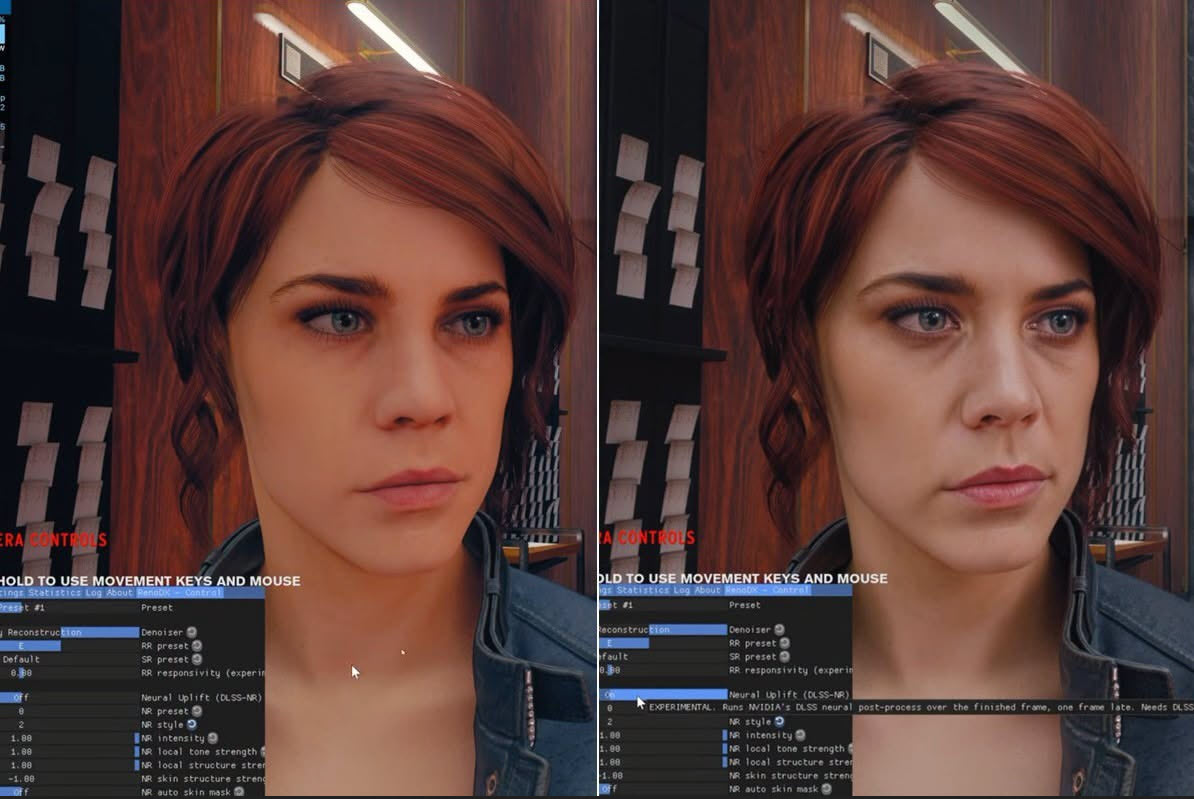Image resolution: width=1194 pixels, height=799 pixels.
Task: Reset NR preset in the left overlay
Action: click(196, 711)
